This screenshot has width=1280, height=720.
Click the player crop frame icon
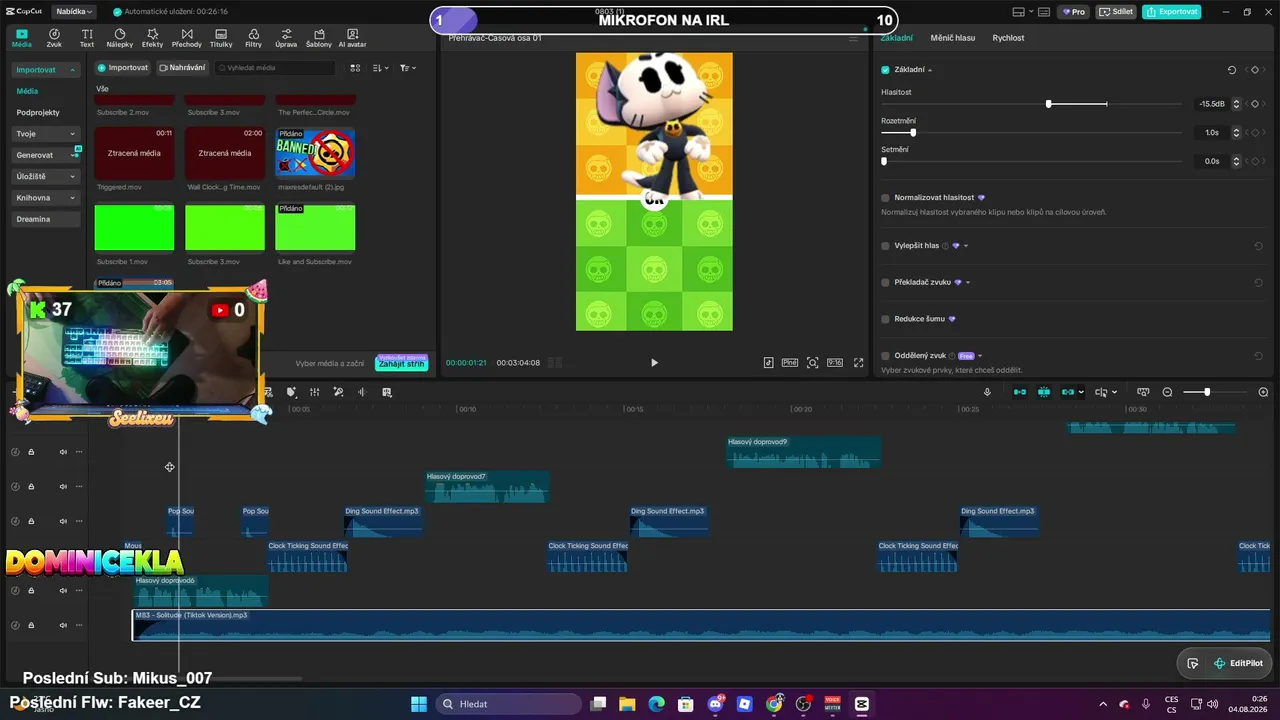pos(813,363)
